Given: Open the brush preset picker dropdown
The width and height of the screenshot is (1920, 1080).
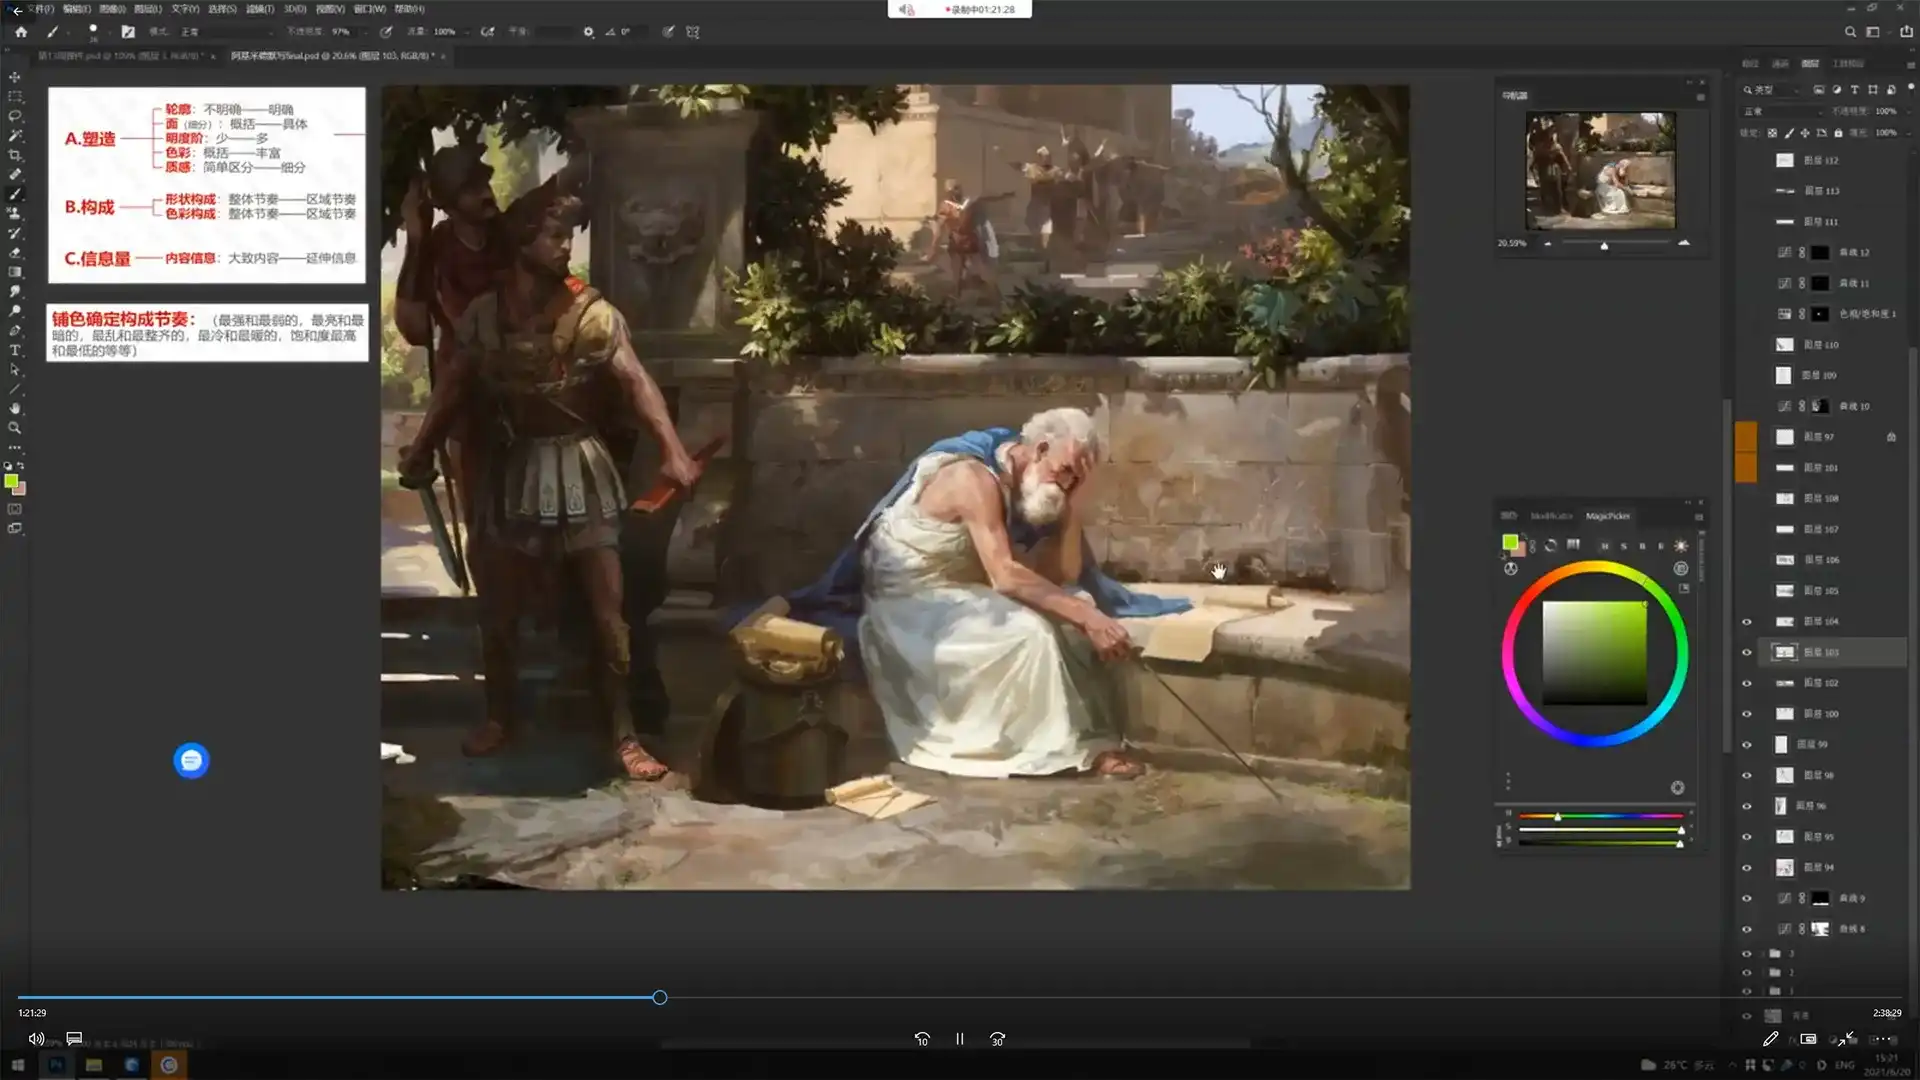Looking at the screenshot, I should click(x=93, y=32).
